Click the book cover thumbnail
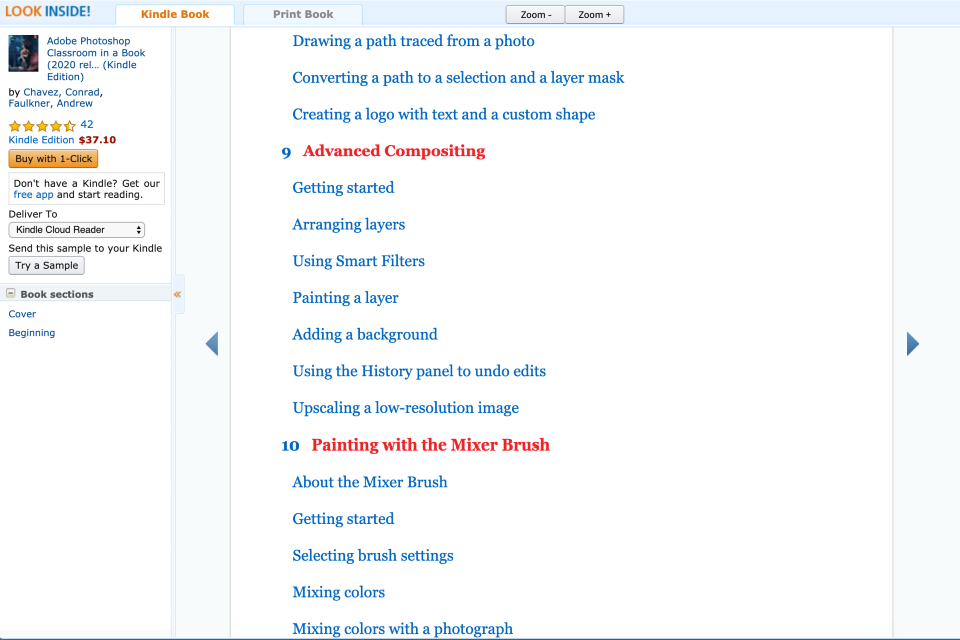Viewport: 960px width, 640px height. click(23, 54)
